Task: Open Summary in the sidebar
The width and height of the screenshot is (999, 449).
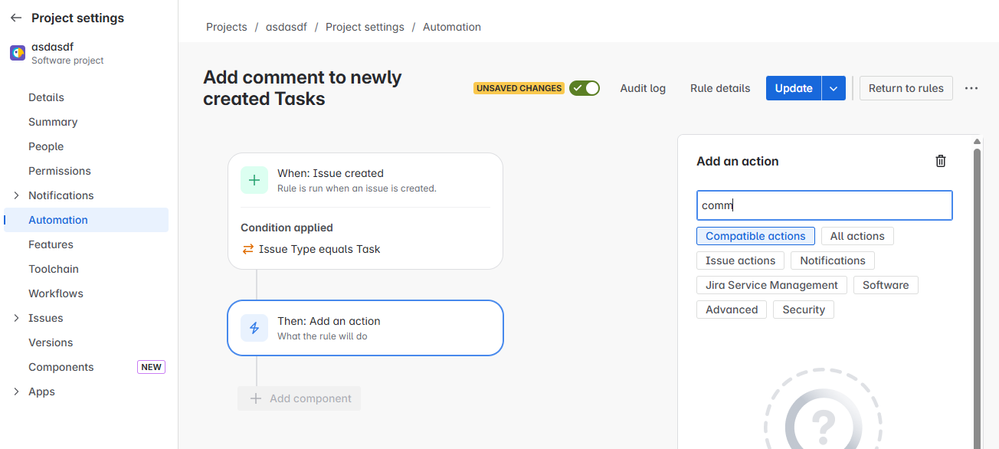Action: click(53, 122)
